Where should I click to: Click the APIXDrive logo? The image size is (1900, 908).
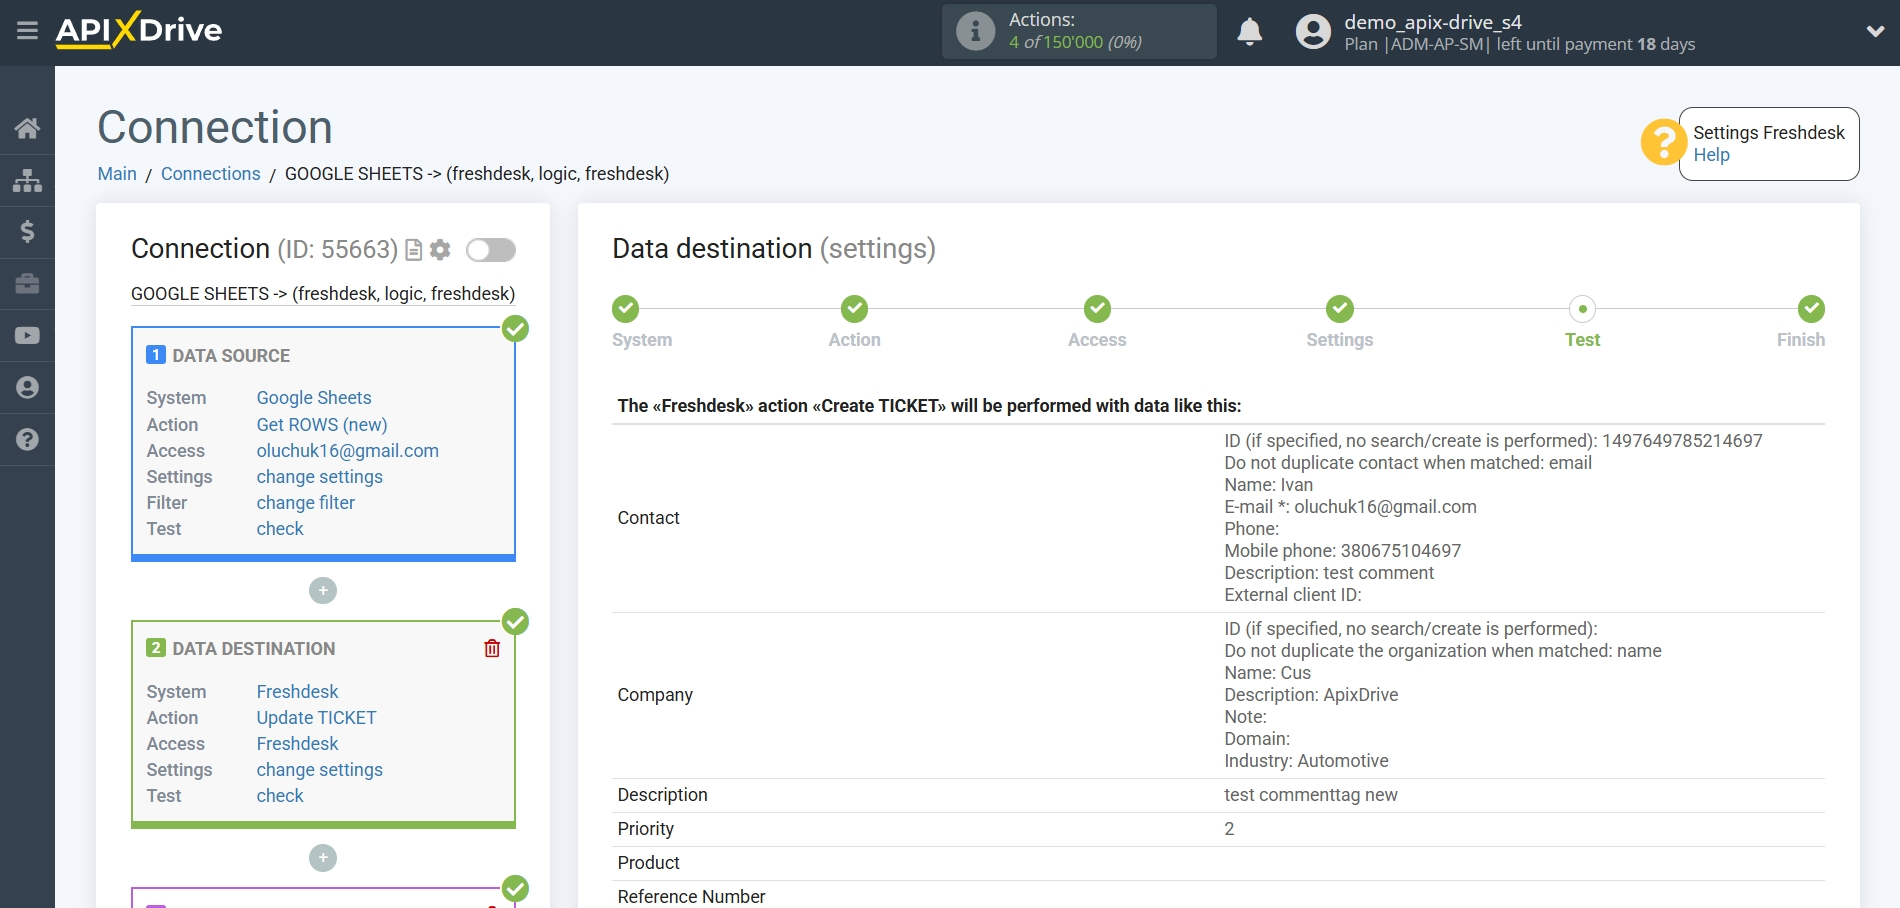coord(139,30)
